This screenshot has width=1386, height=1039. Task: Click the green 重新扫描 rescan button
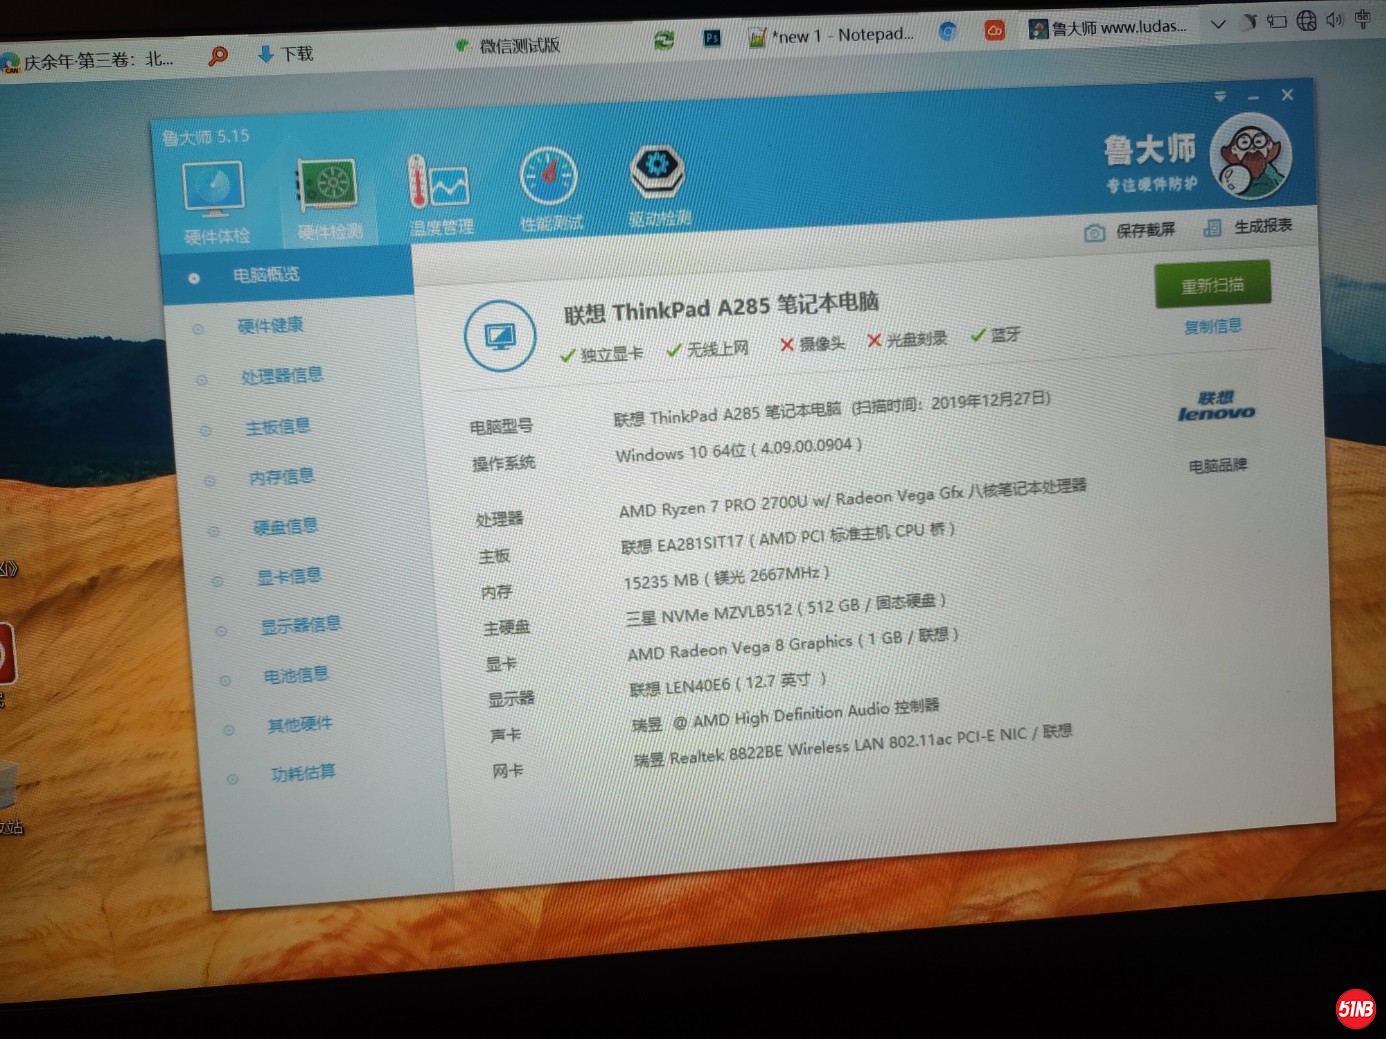coord(1212,285)
